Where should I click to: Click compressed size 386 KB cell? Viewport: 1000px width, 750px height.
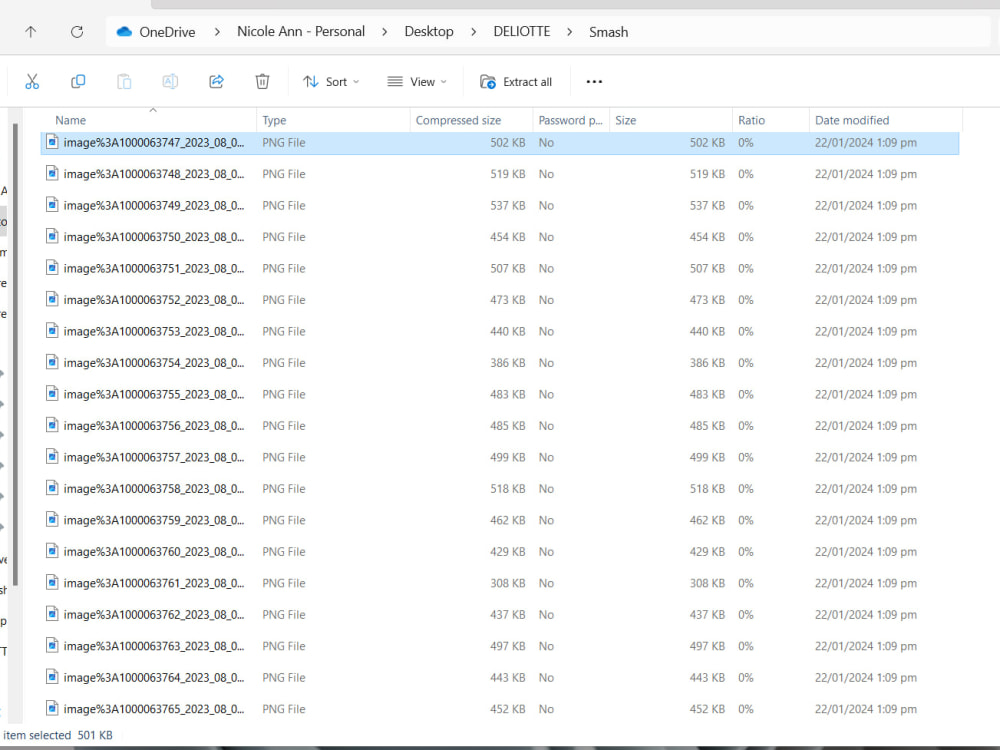point(508,363)
